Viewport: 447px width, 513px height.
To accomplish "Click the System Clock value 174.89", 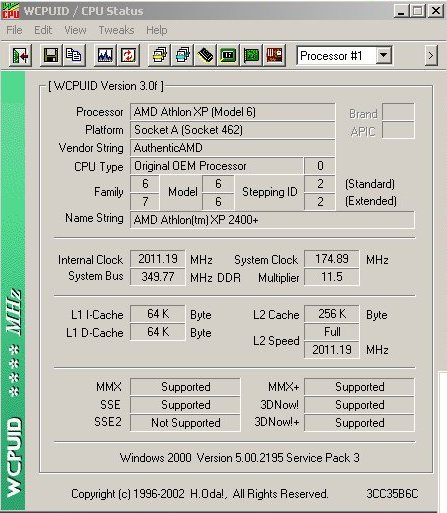I will pos(332,259).
